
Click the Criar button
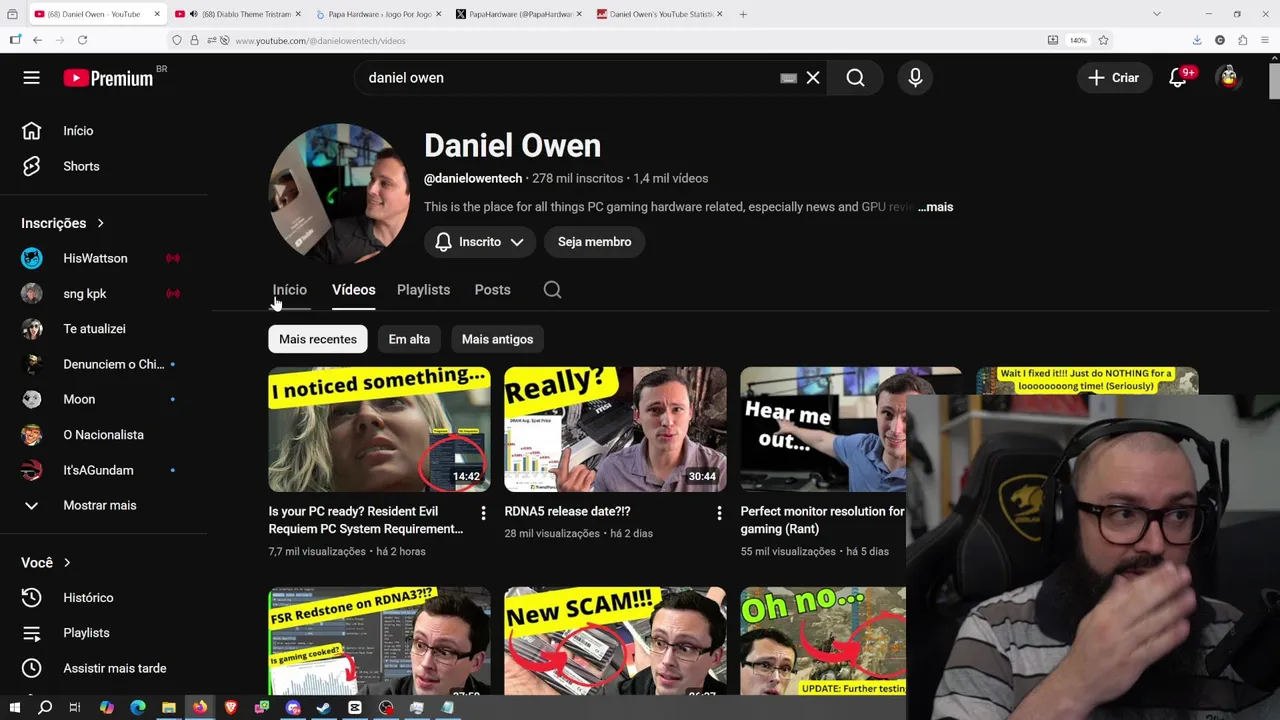pos(1113,78)
